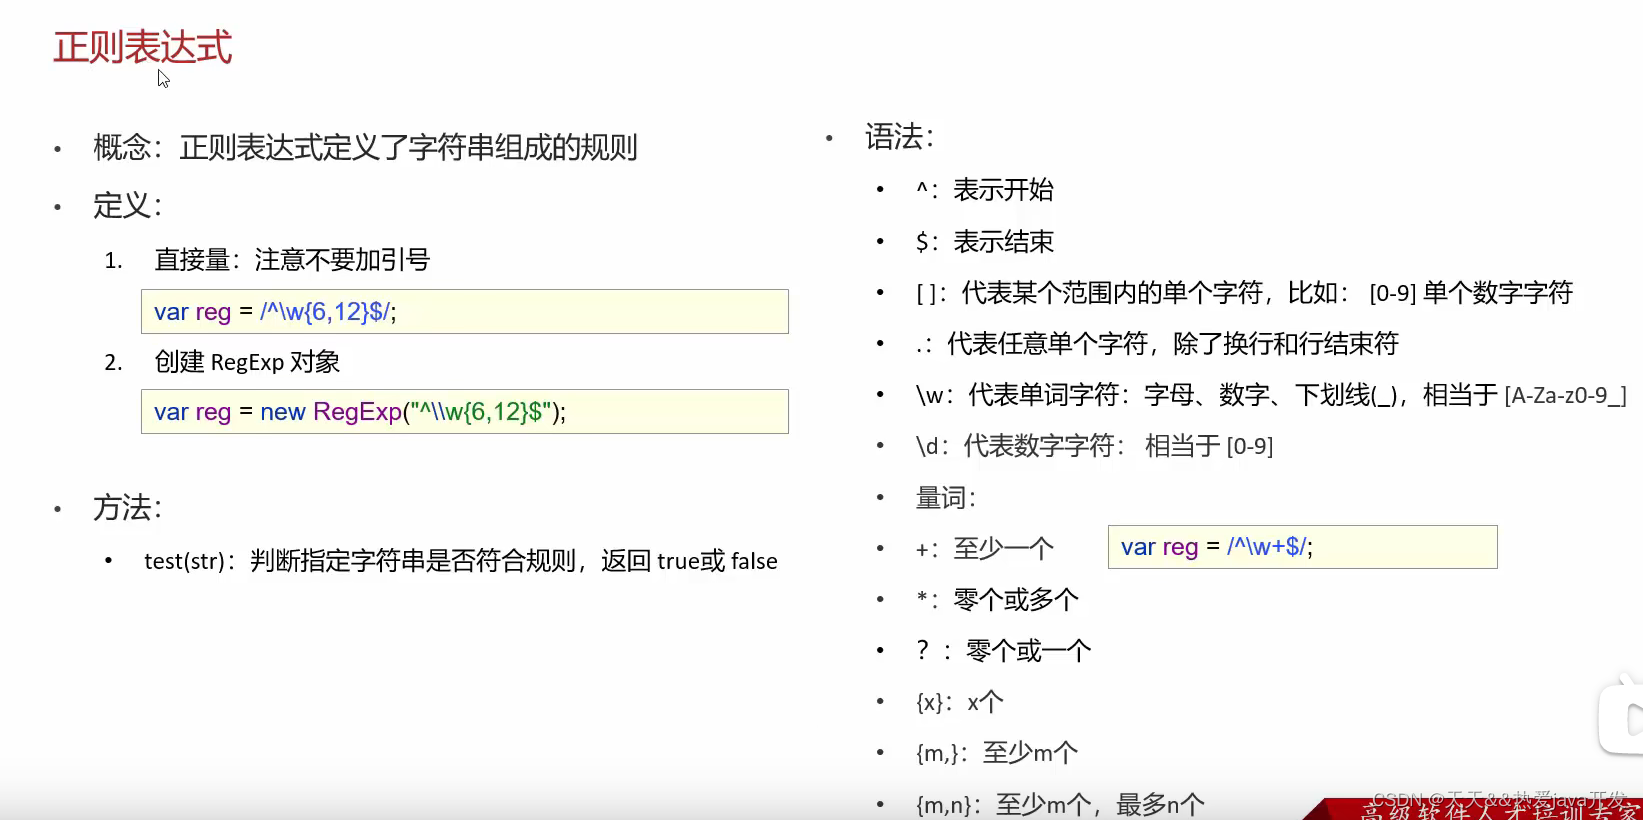Click the slide title 正则表达式
This screenshot has height=820, width=1643.
[143, 47]
